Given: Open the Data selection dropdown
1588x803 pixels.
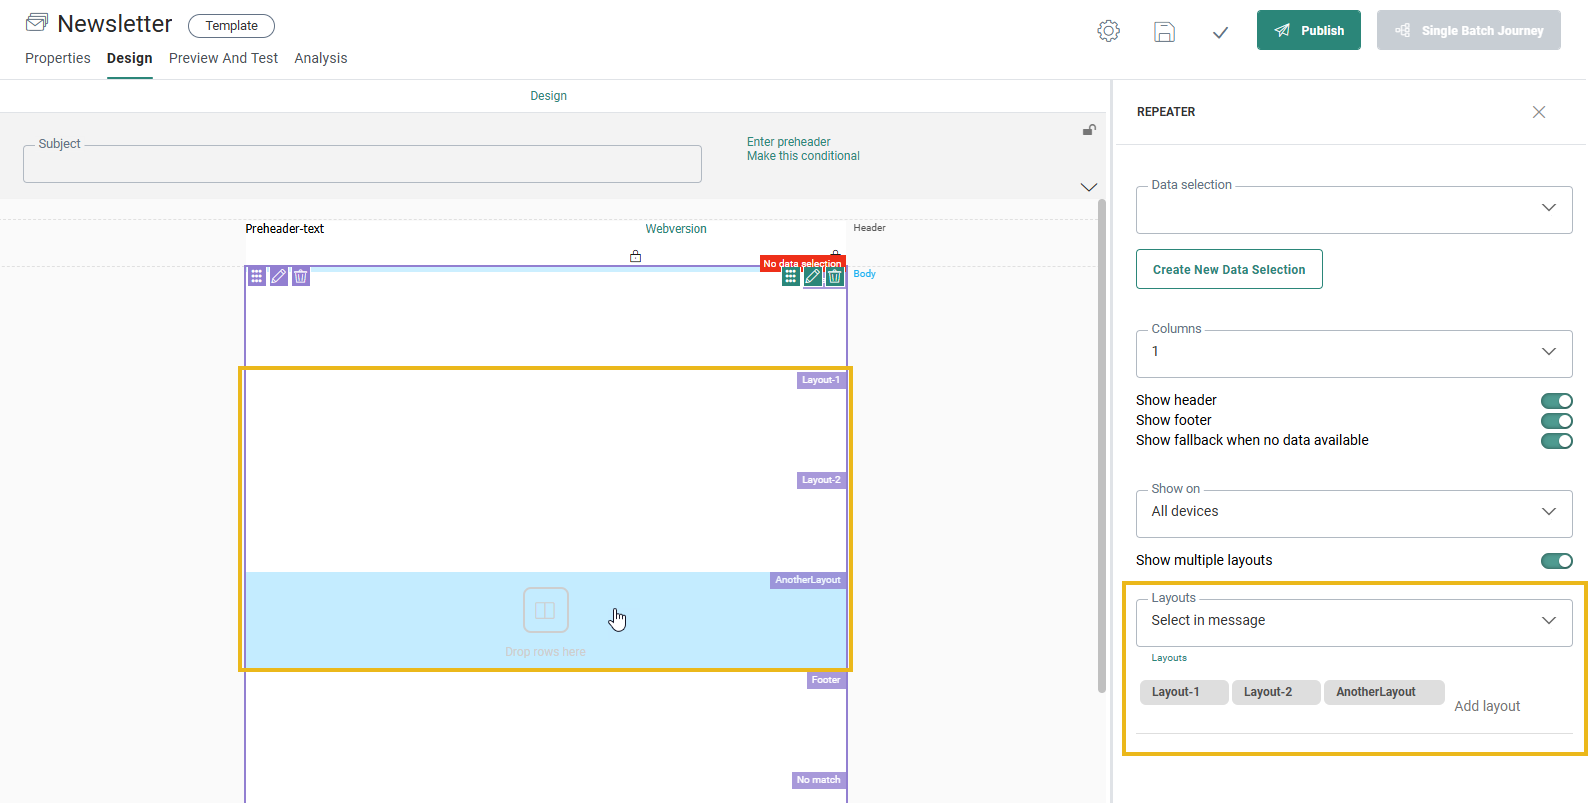Looking at the screenshot, I should click(x=1353, y=209).
